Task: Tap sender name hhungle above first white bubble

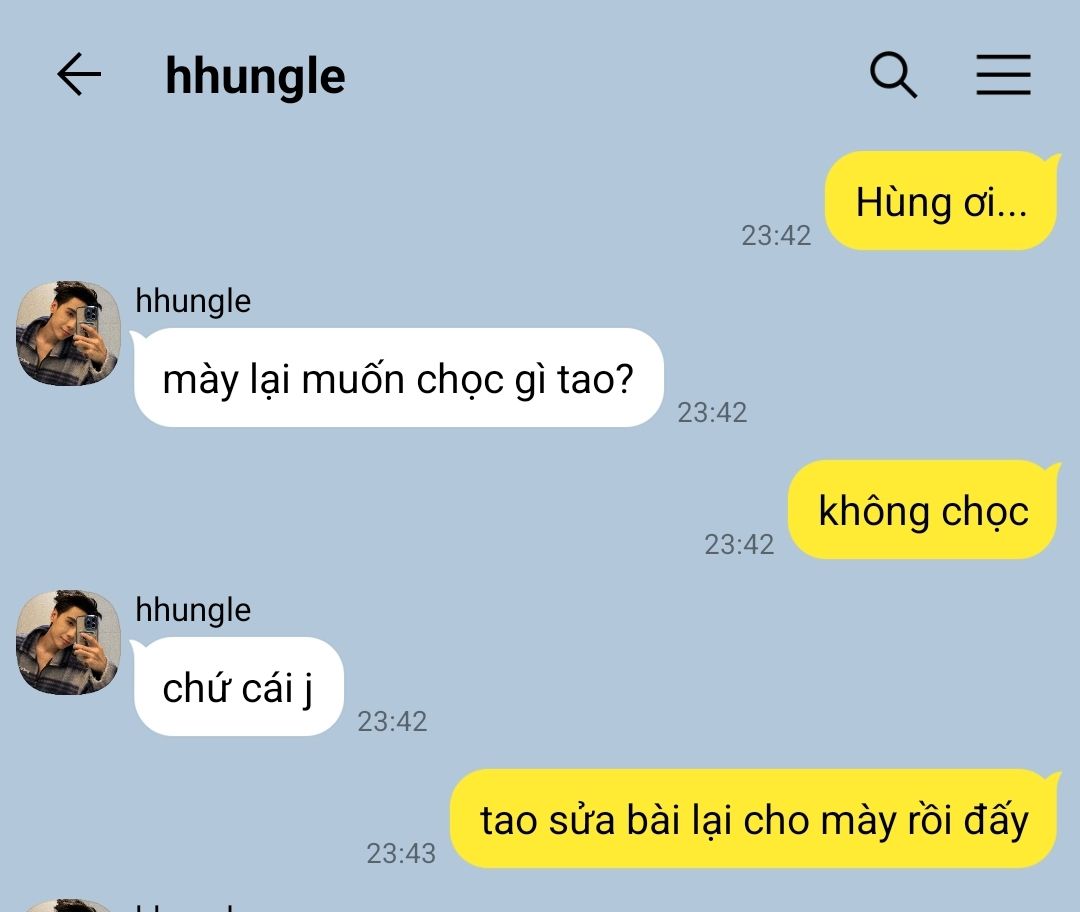Action: (193, 301)
